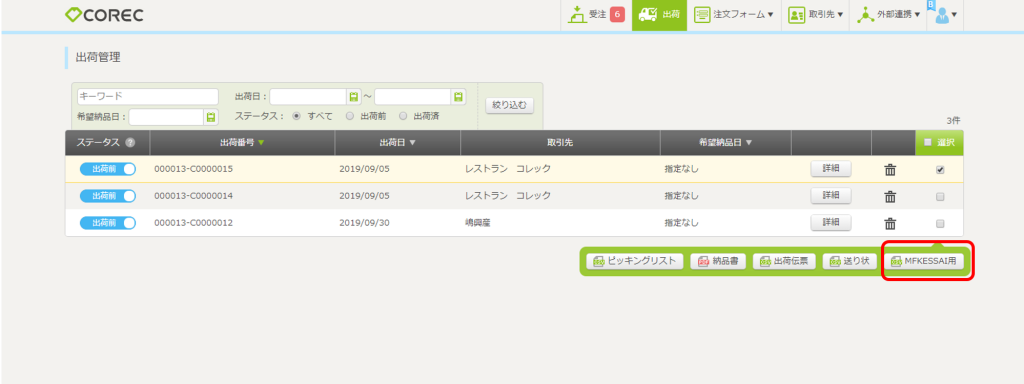The height and width of the screenshot is (384, 1024).
Task: Open the user account menu
Action: tap(945, 14)
